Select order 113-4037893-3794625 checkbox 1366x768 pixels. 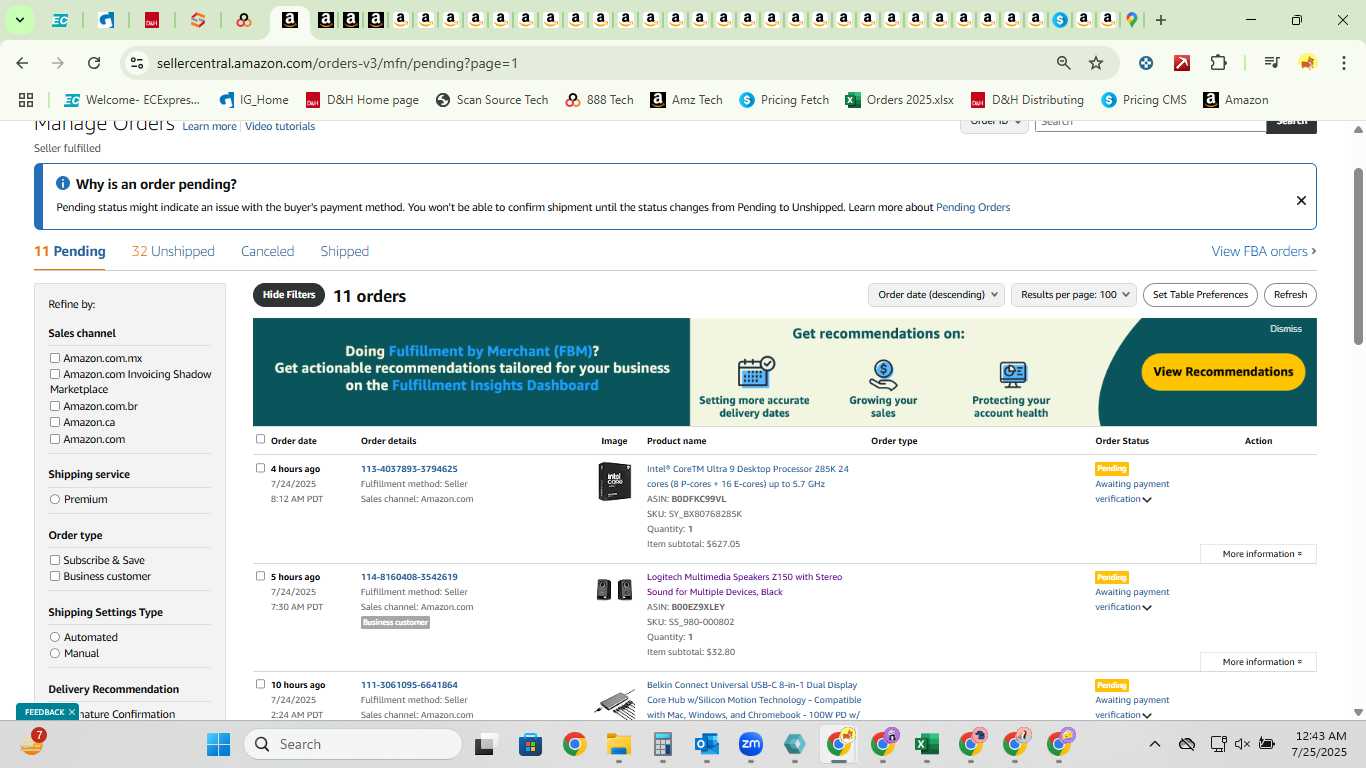[x=261, y=468]
